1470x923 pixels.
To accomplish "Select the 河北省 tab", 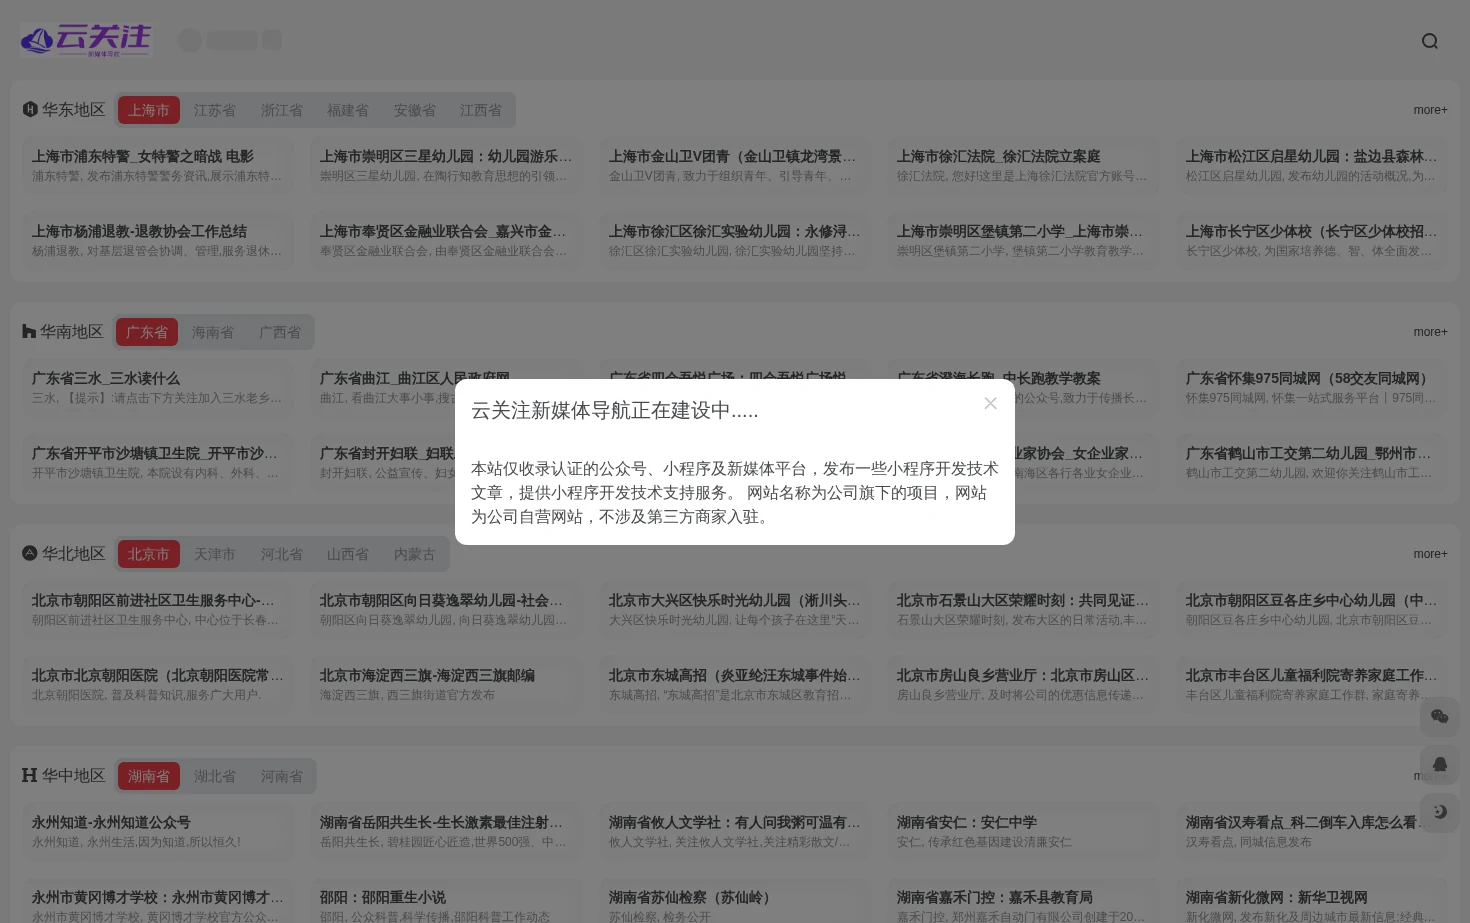I will click(282, 554).
